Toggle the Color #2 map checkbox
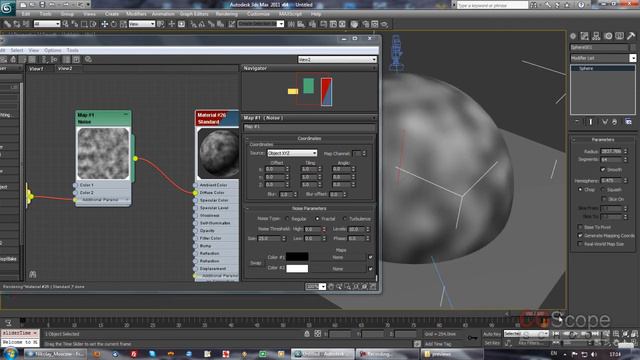 coord(370,269)
